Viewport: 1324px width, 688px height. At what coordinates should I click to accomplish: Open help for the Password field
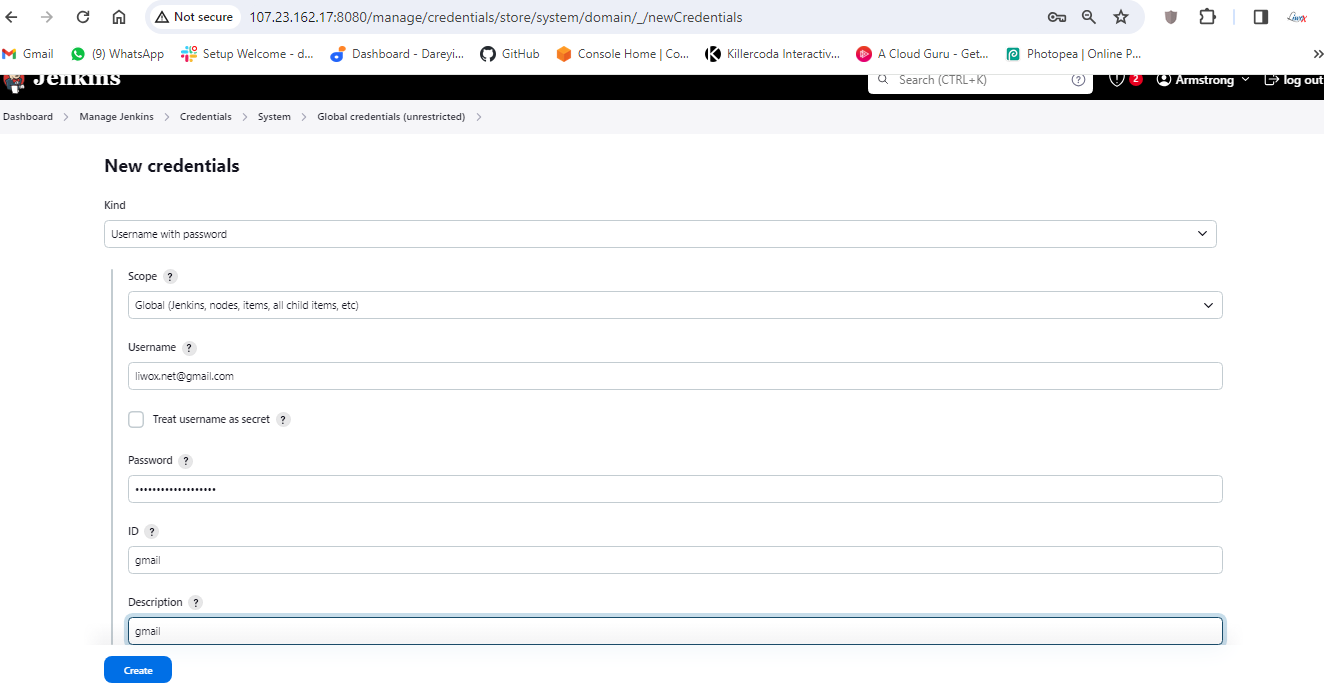(186, 461)
